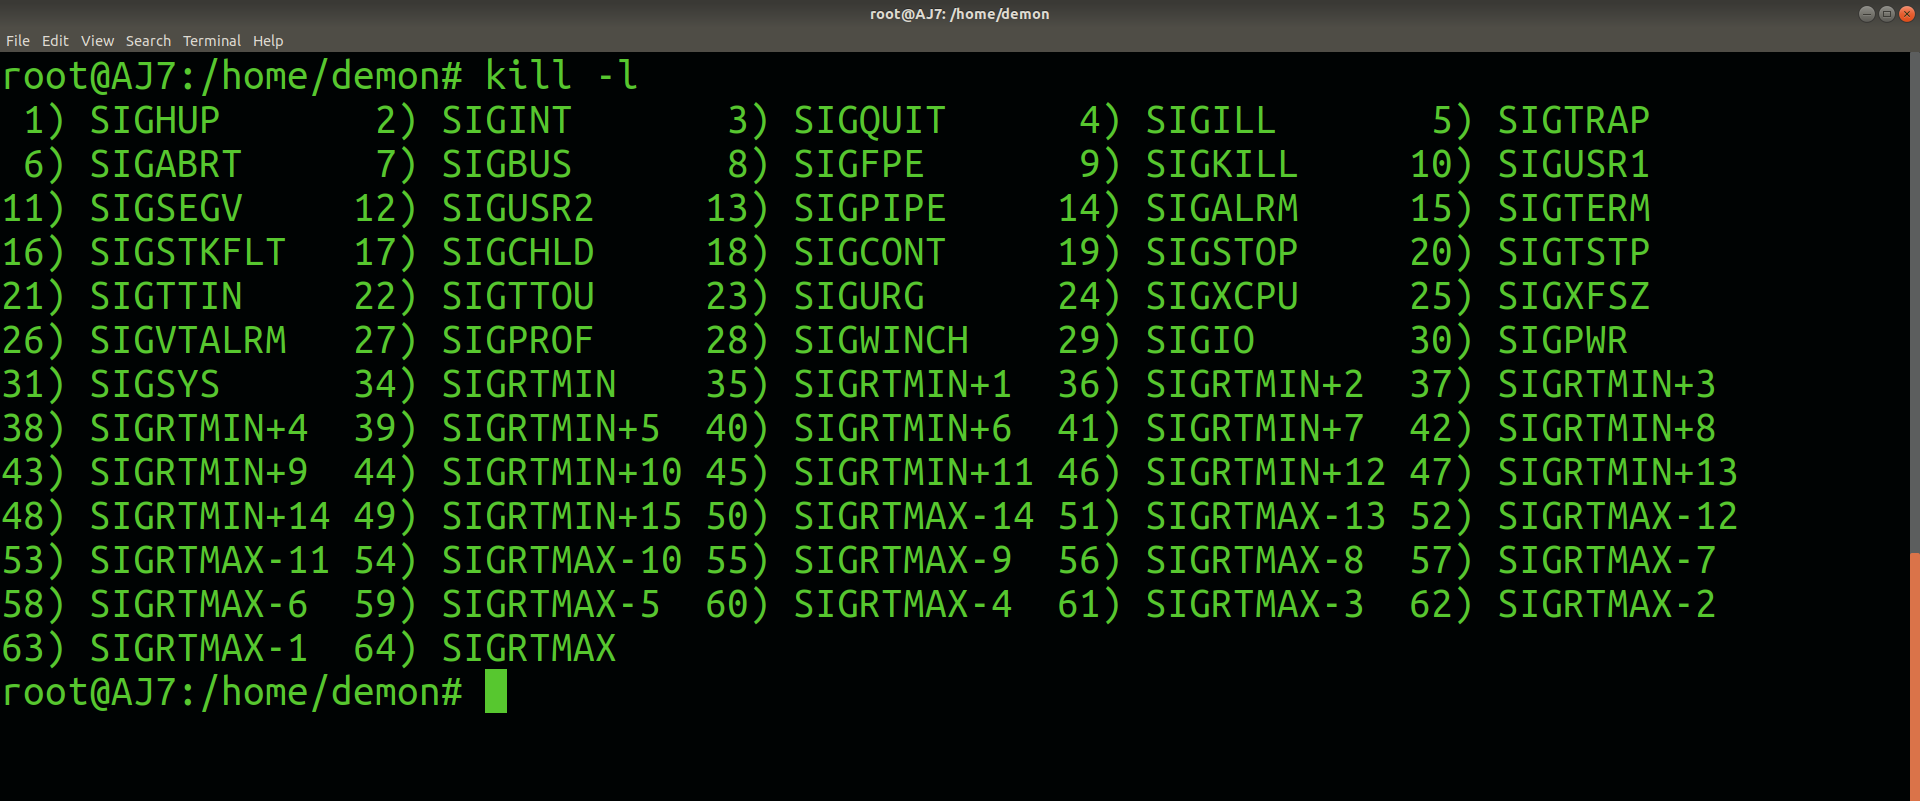Click the SIGTTIN signal entry
Viewport: 1920px width, 801px height.
(x=166, y=296)
